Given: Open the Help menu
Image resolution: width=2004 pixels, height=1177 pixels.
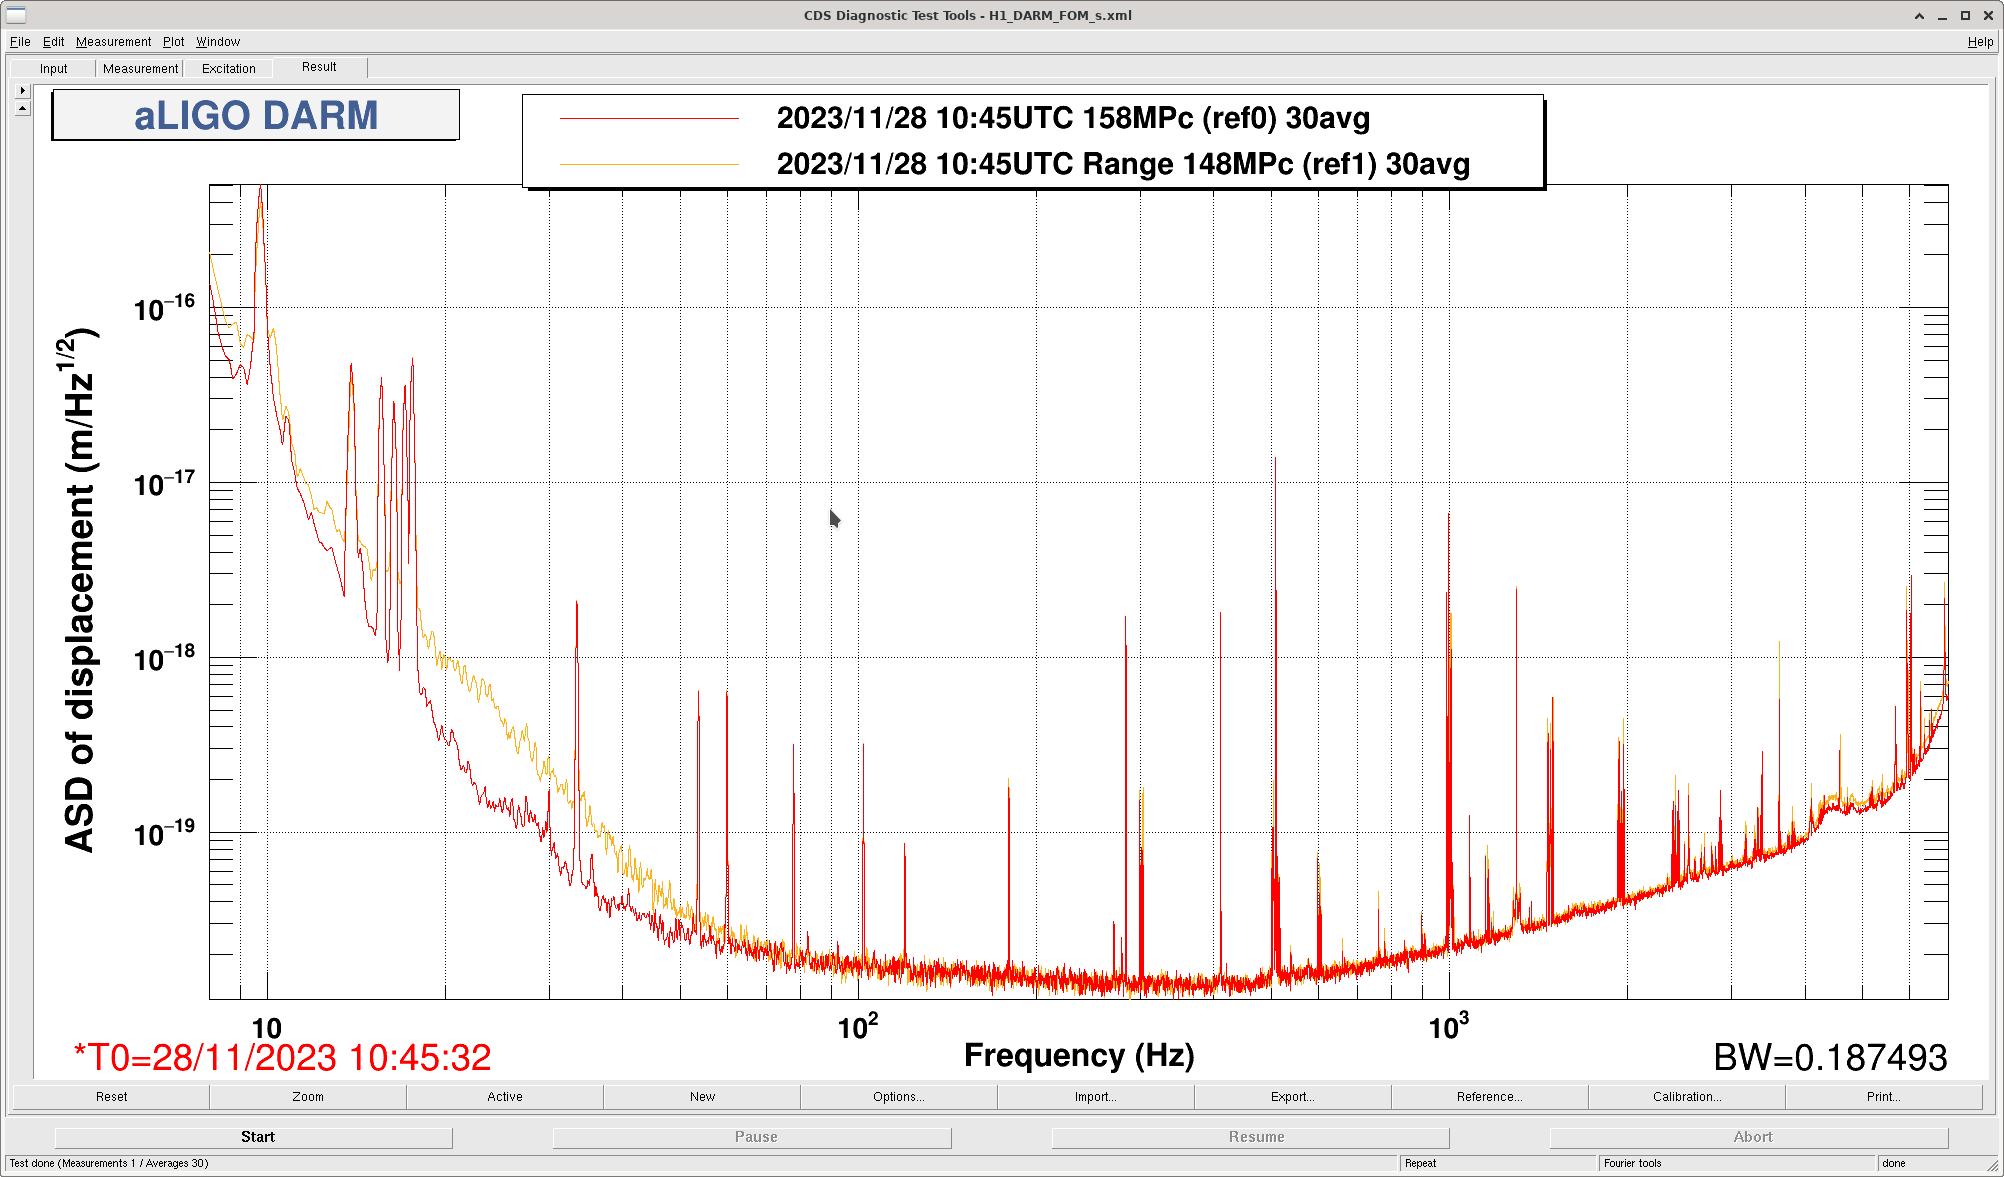Looking at the screenshot, I should pos(1980,42).
